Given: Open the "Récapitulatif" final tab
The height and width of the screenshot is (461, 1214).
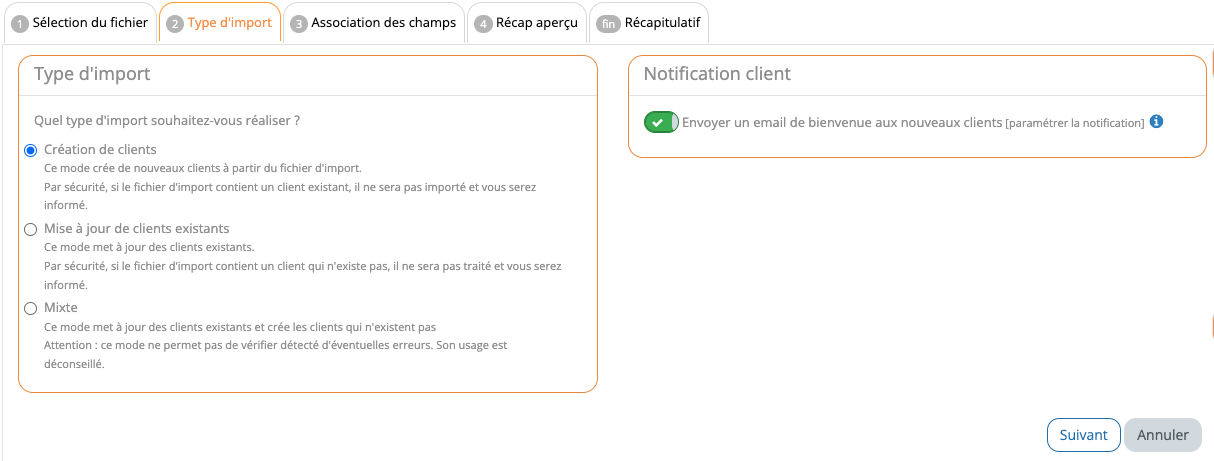Looking at the screenshot, I should tap(662, 22).
